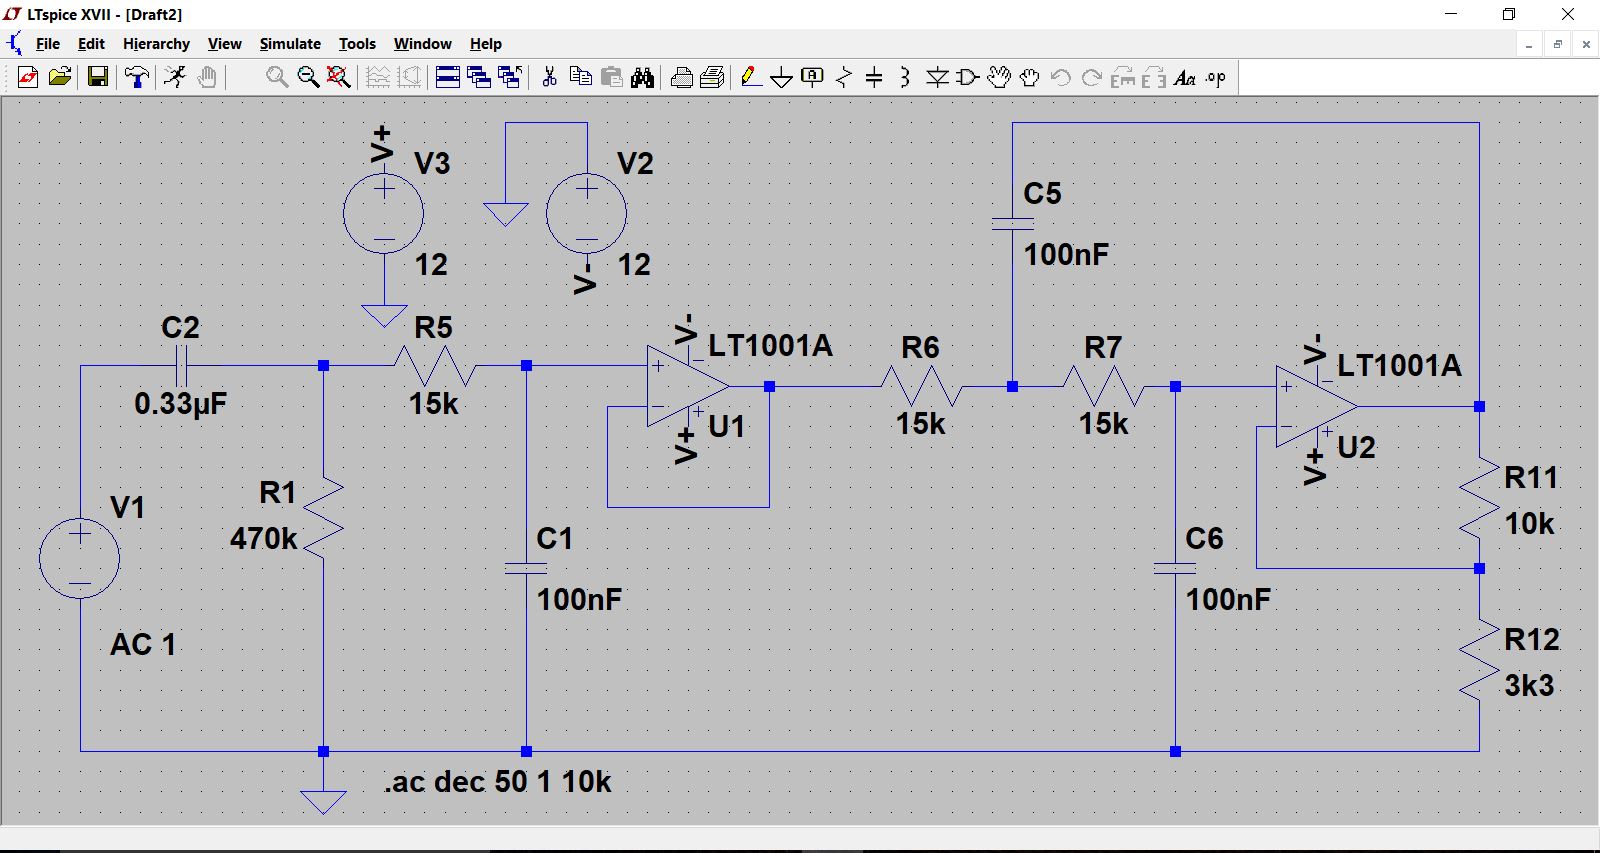Select the Diode placement tool

tap(937, 77)
